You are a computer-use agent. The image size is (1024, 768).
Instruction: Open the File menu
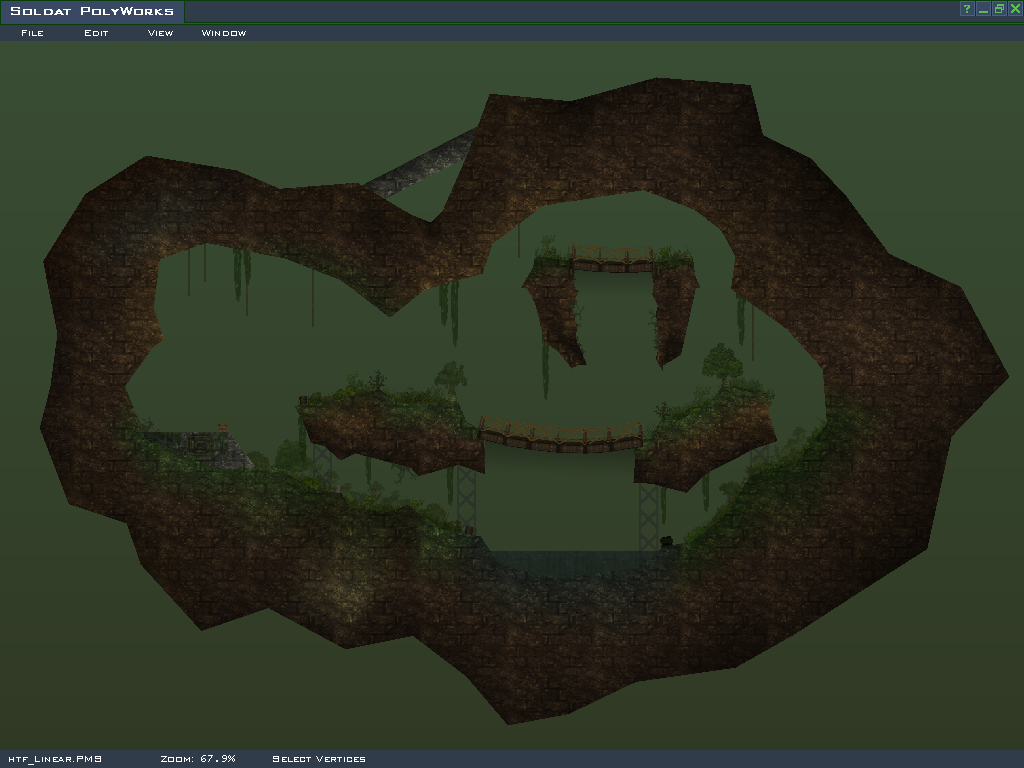click(x=32, y=33)
